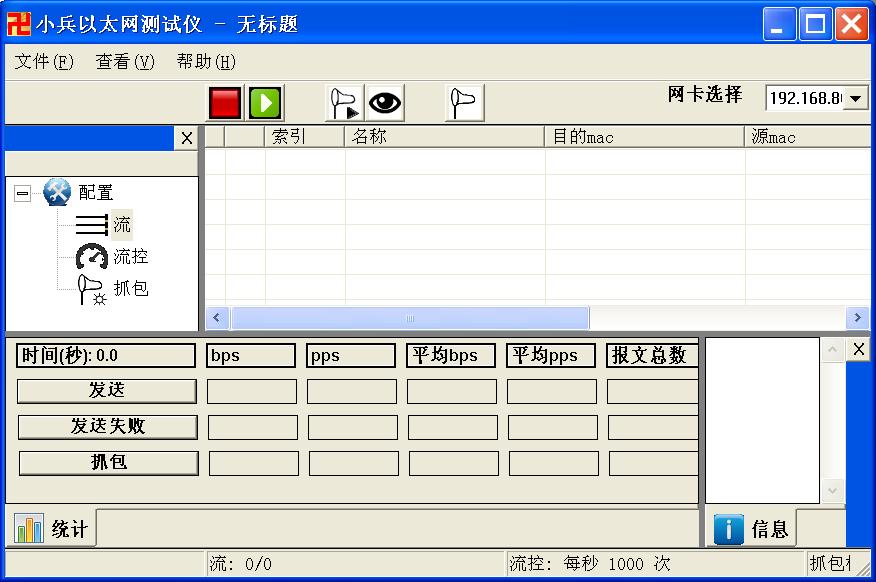Close the left configuration panel
The image size is (876, 582).
tap(187, 138)
